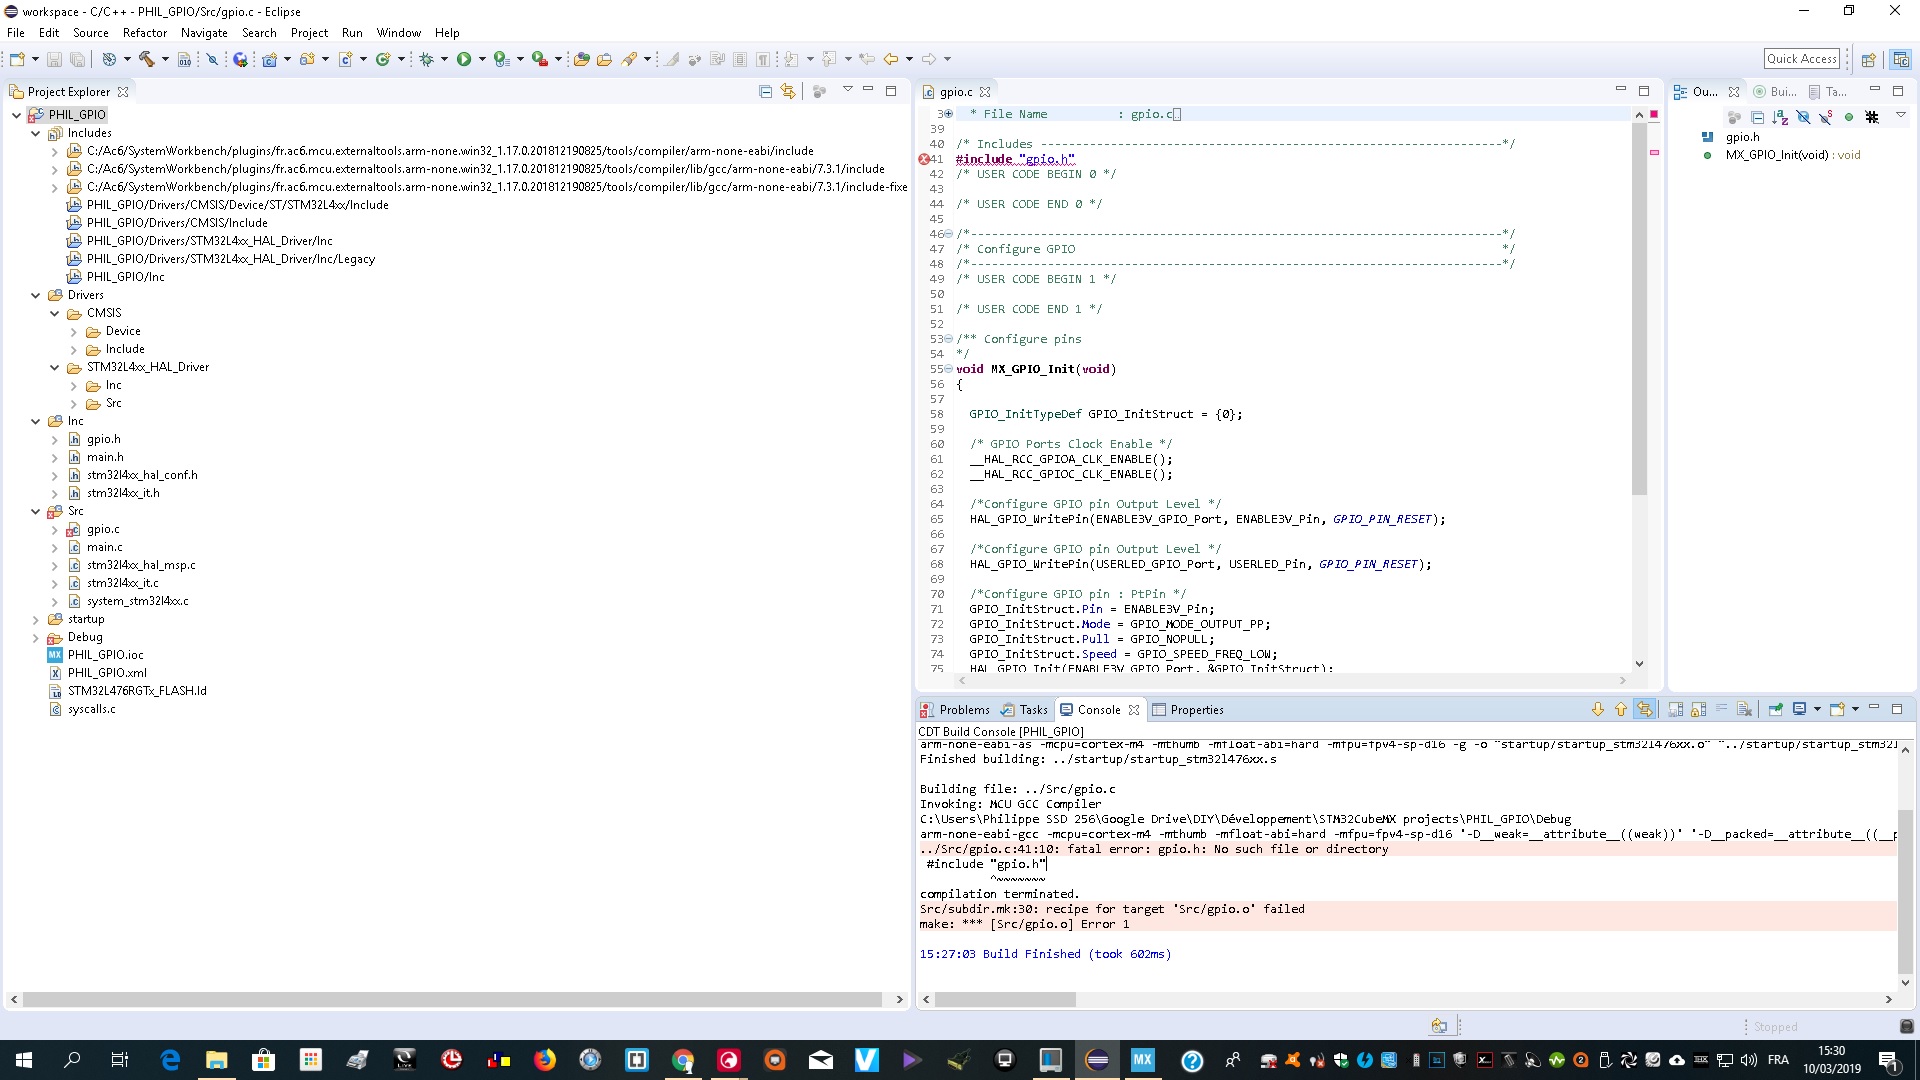Viewport: 1920px width, 1080px height.
Task: Collapse All in Project Explorer toolbar
Action: (765, 91)
